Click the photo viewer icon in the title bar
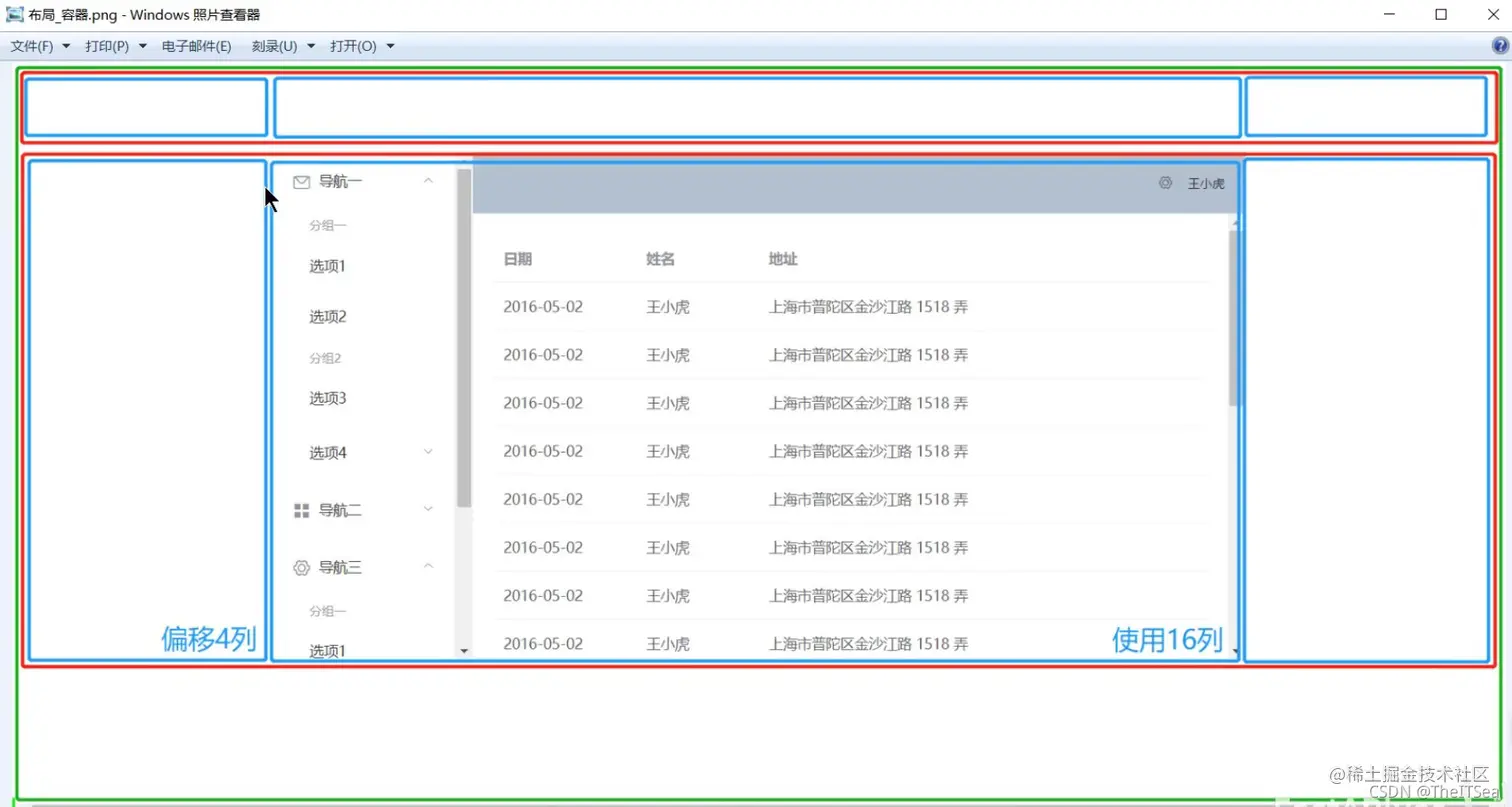The image size is (1512, 807). click(14, 15)
